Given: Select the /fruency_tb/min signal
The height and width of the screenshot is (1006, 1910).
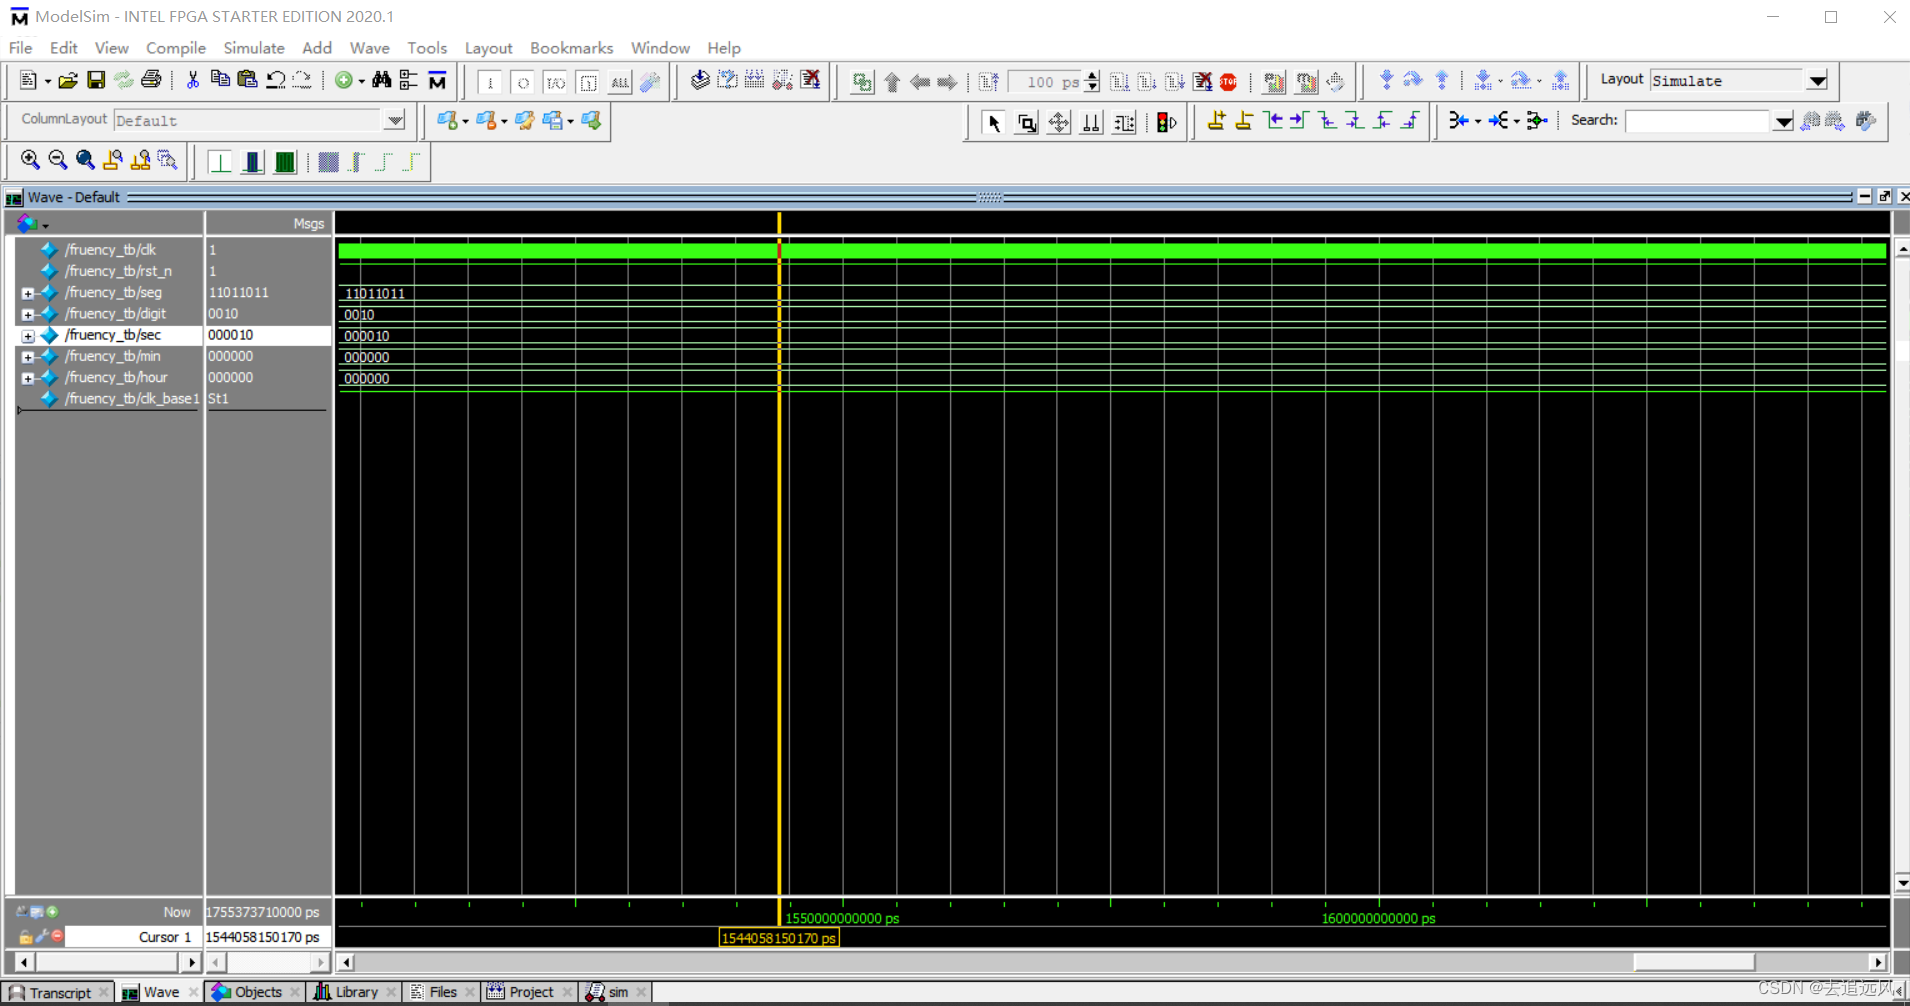Looking at the screenshot, I should pyautogui.click(x=112, y=356).
